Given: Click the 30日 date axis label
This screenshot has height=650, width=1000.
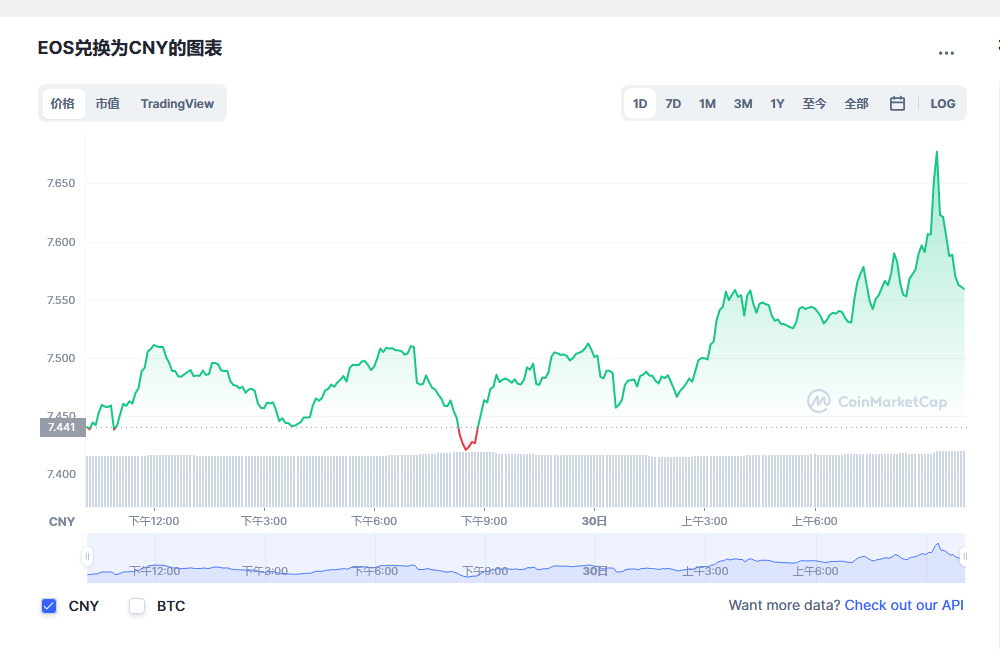Looking at the screenshot, I should point(594,521).
